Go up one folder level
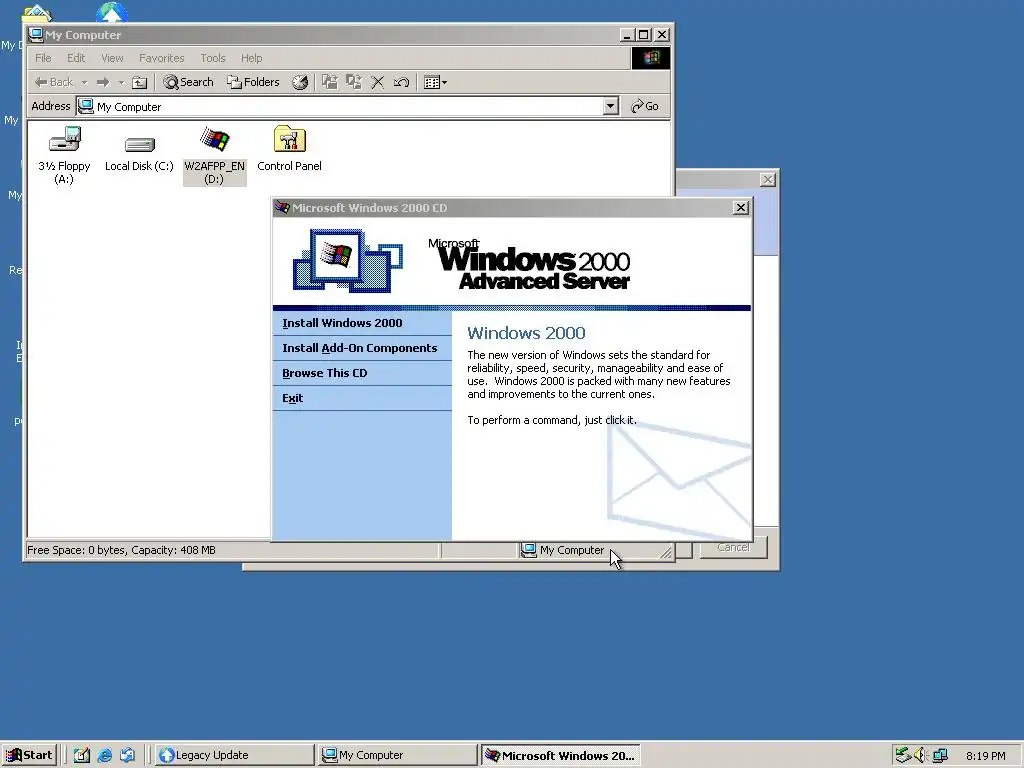The height and width of the screenshot is (768, 1024). 140,82
